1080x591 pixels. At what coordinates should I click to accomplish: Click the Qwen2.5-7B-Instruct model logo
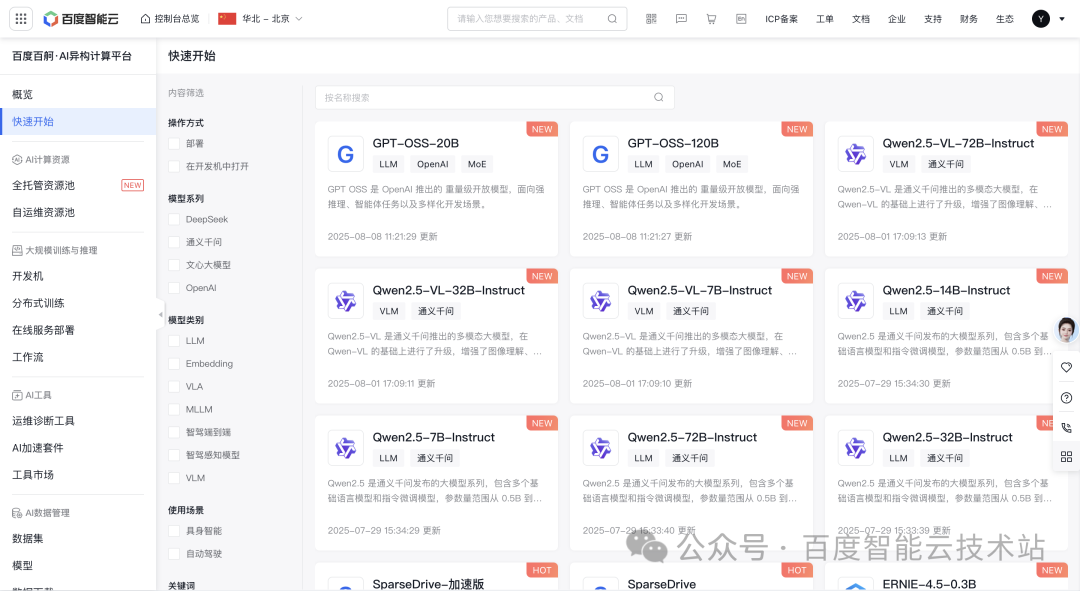point(345,448)
